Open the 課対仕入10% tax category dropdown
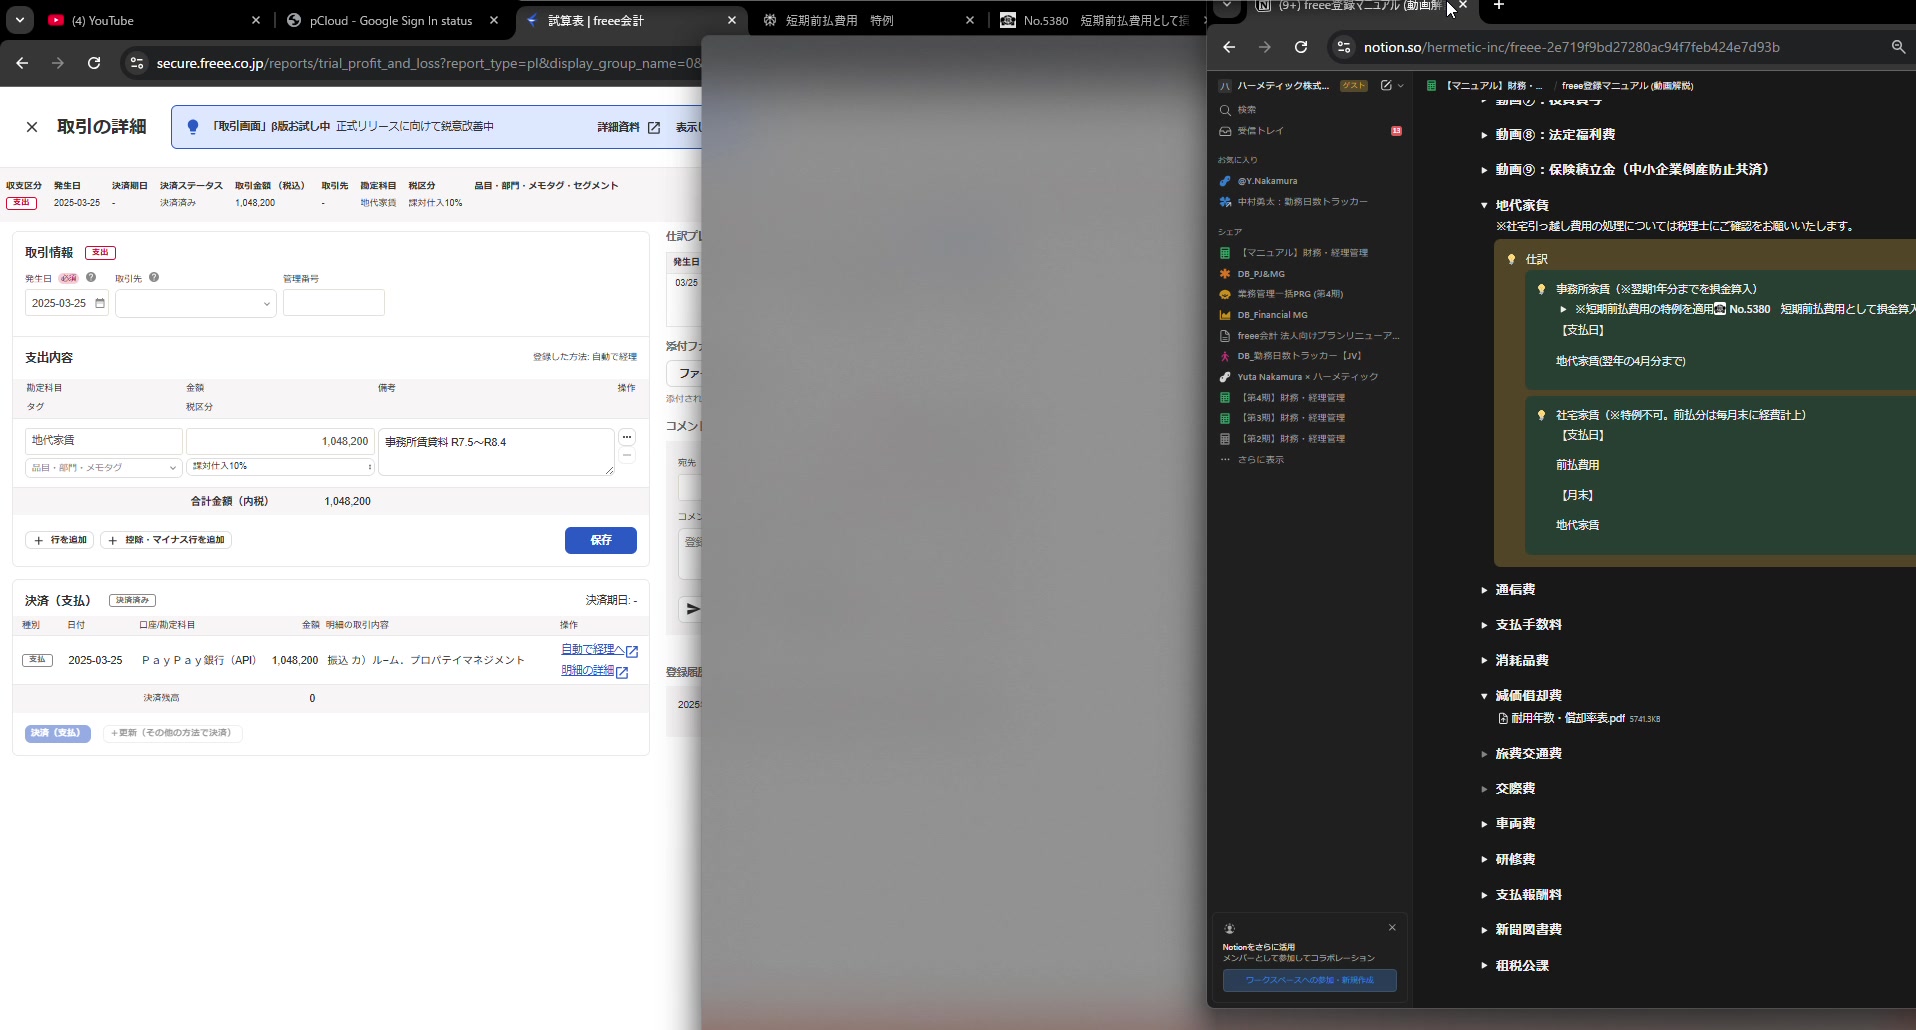Image resolution: width=1916 pixels, height=1030 pixels. pos(280,467)
